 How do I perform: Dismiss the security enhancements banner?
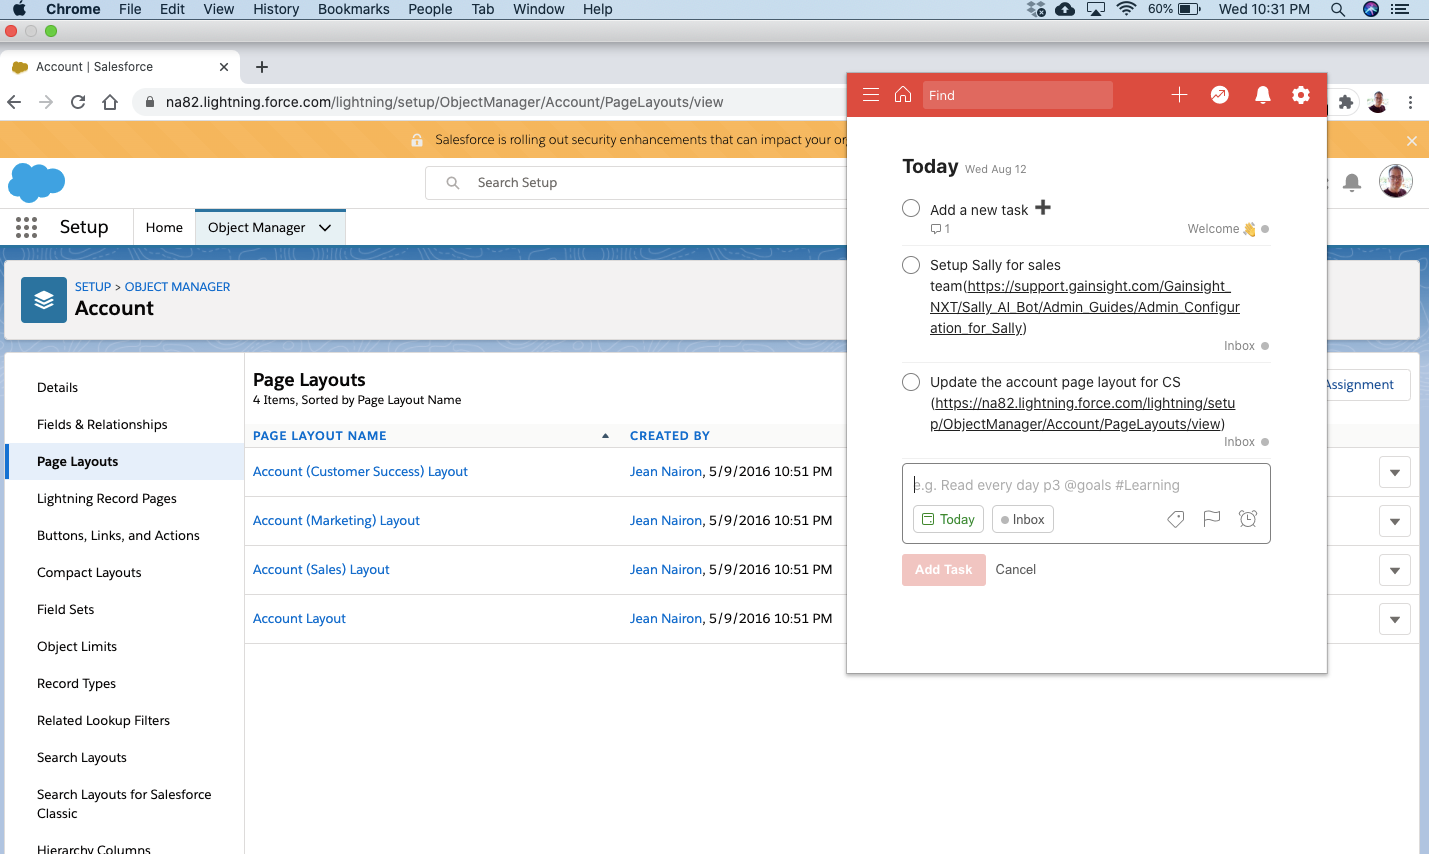[x=1412, y=141]
